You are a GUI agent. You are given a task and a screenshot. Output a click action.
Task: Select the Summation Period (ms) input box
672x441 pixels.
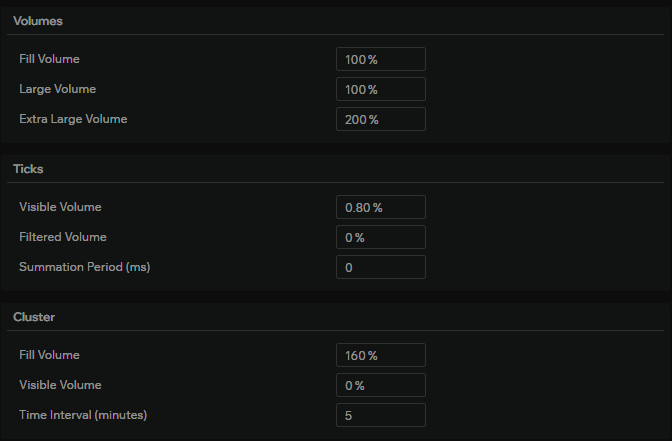[x=380, y=267]
